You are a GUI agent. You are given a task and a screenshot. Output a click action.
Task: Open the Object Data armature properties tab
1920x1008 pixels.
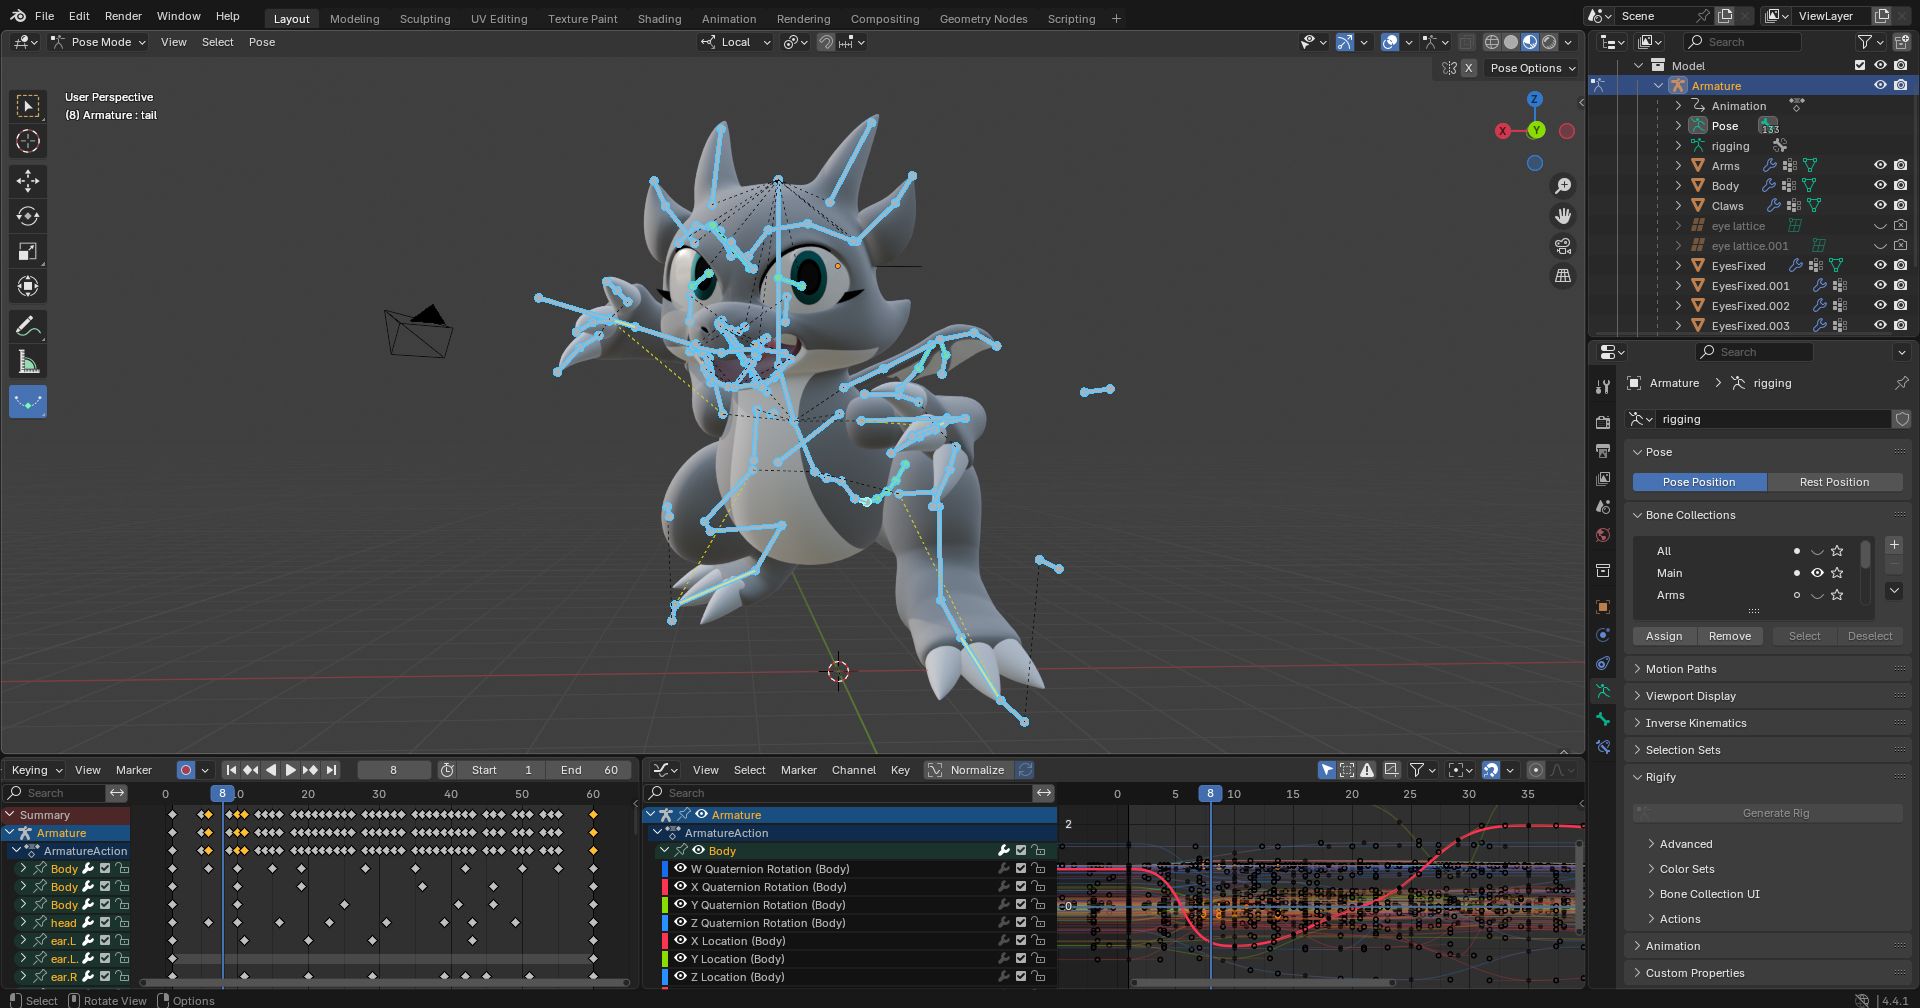click(1603, 691)
